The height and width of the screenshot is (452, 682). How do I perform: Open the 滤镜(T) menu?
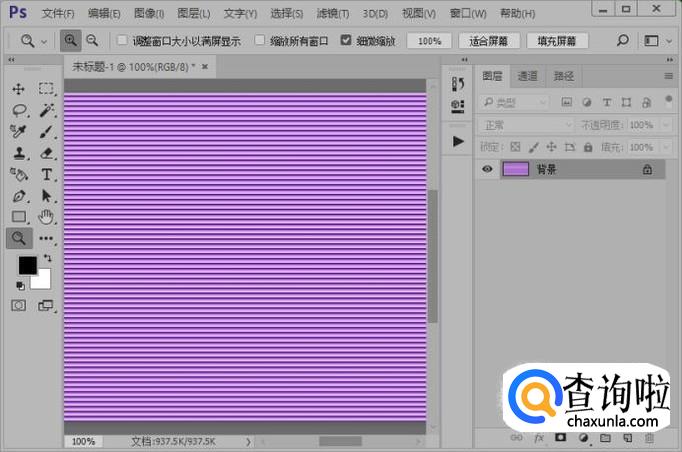333,14
